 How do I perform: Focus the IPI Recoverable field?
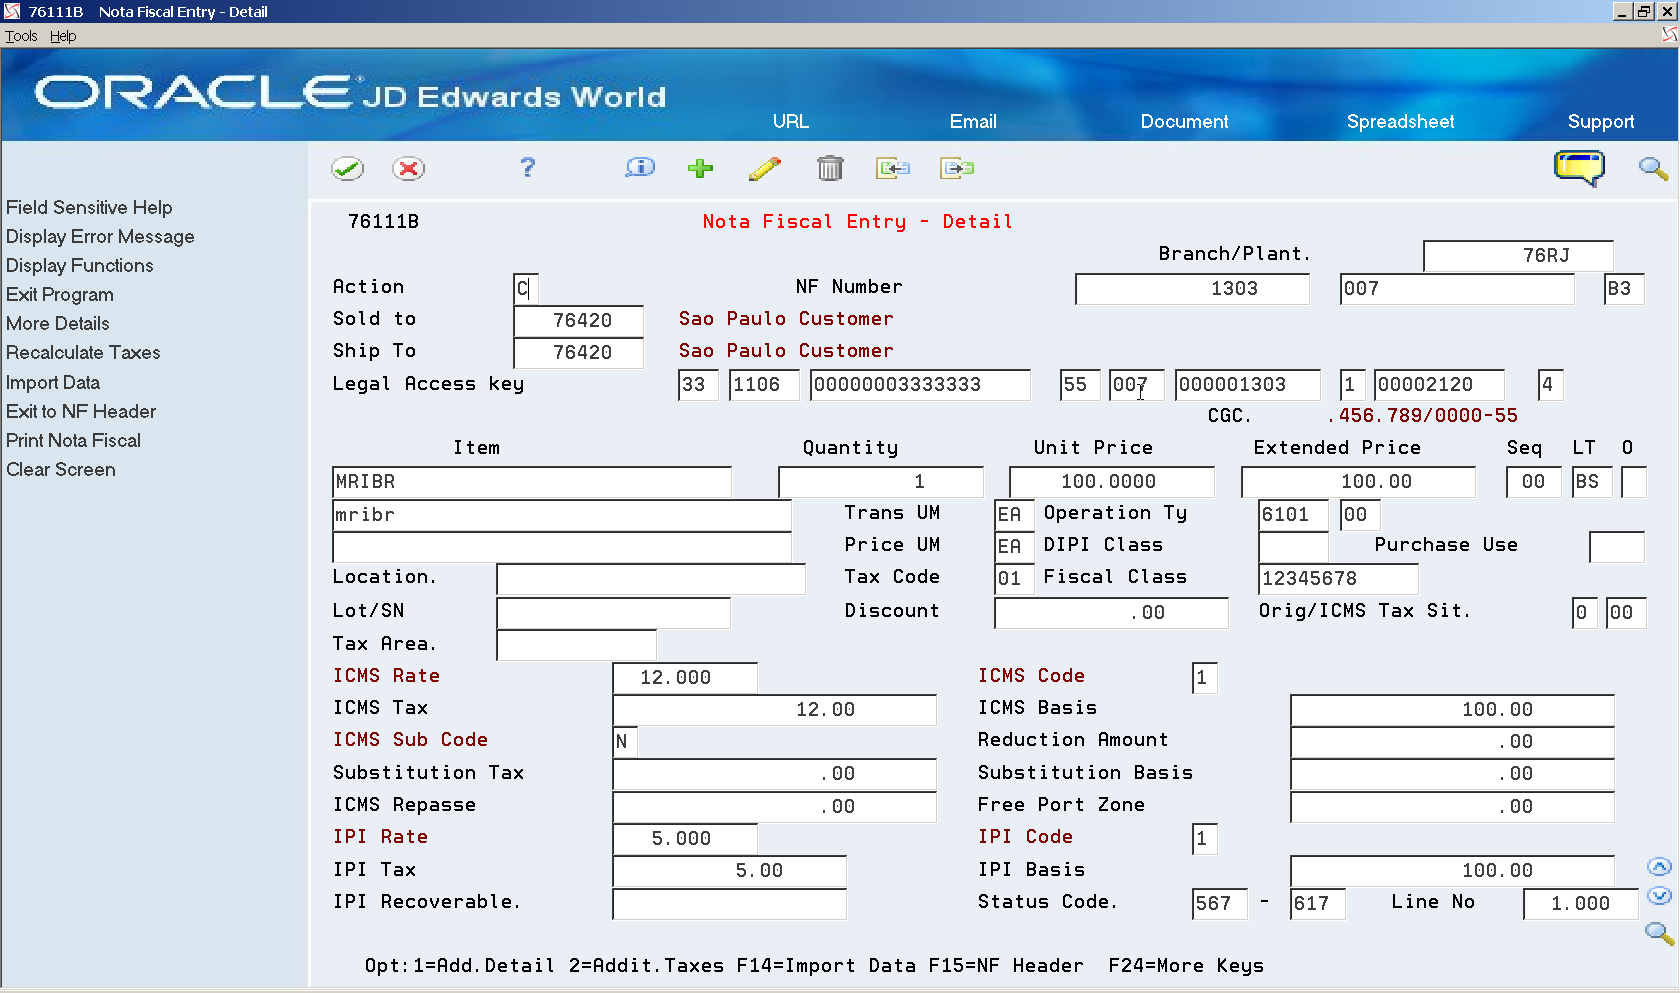(730, 904)
